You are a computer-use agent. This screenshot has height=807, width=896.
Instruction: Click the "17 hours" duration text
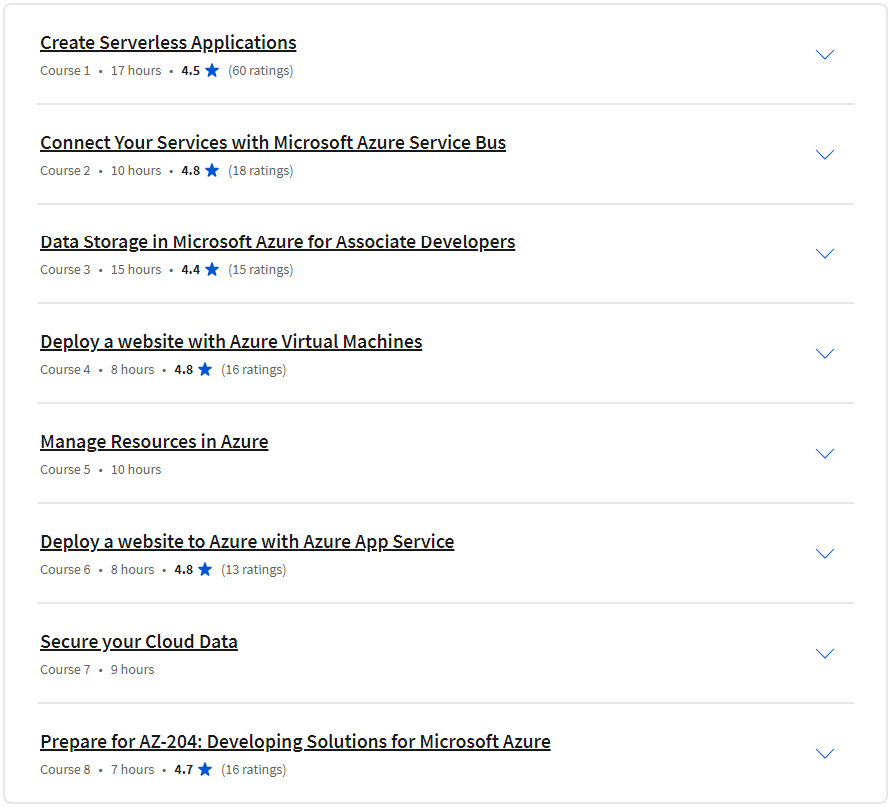136,70
